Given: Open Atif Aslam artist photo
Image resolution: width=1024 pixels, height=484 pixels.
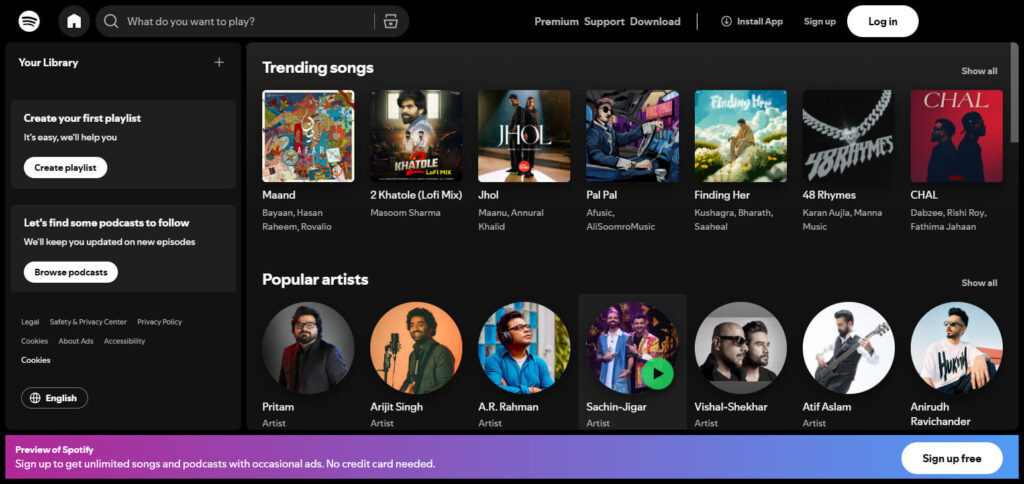Looking at the screenshot, I should click(848, 347).
